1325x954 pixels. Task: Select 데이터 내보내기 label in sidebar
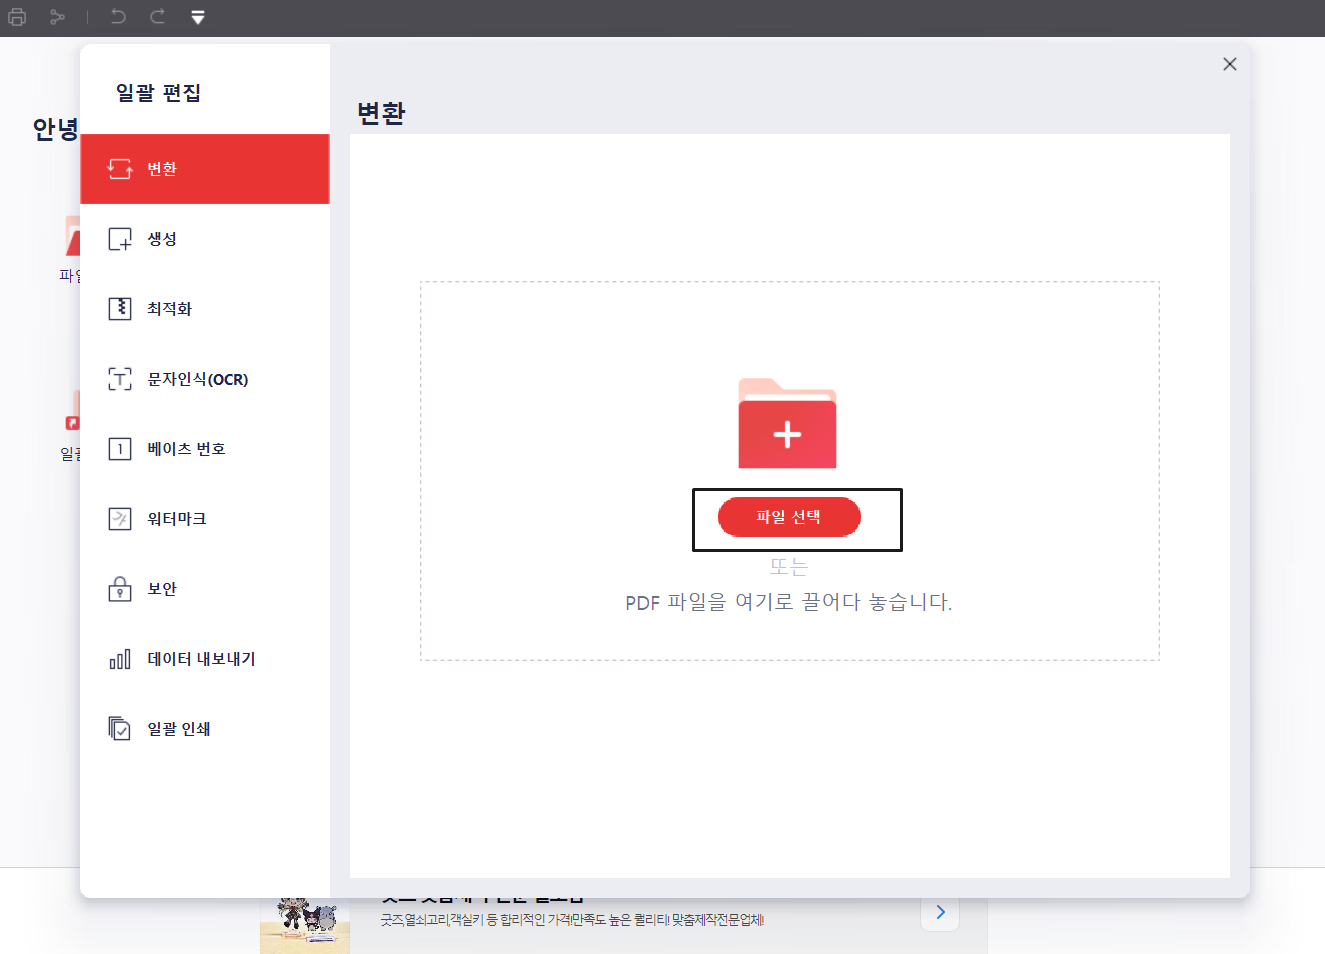[201, 659]
